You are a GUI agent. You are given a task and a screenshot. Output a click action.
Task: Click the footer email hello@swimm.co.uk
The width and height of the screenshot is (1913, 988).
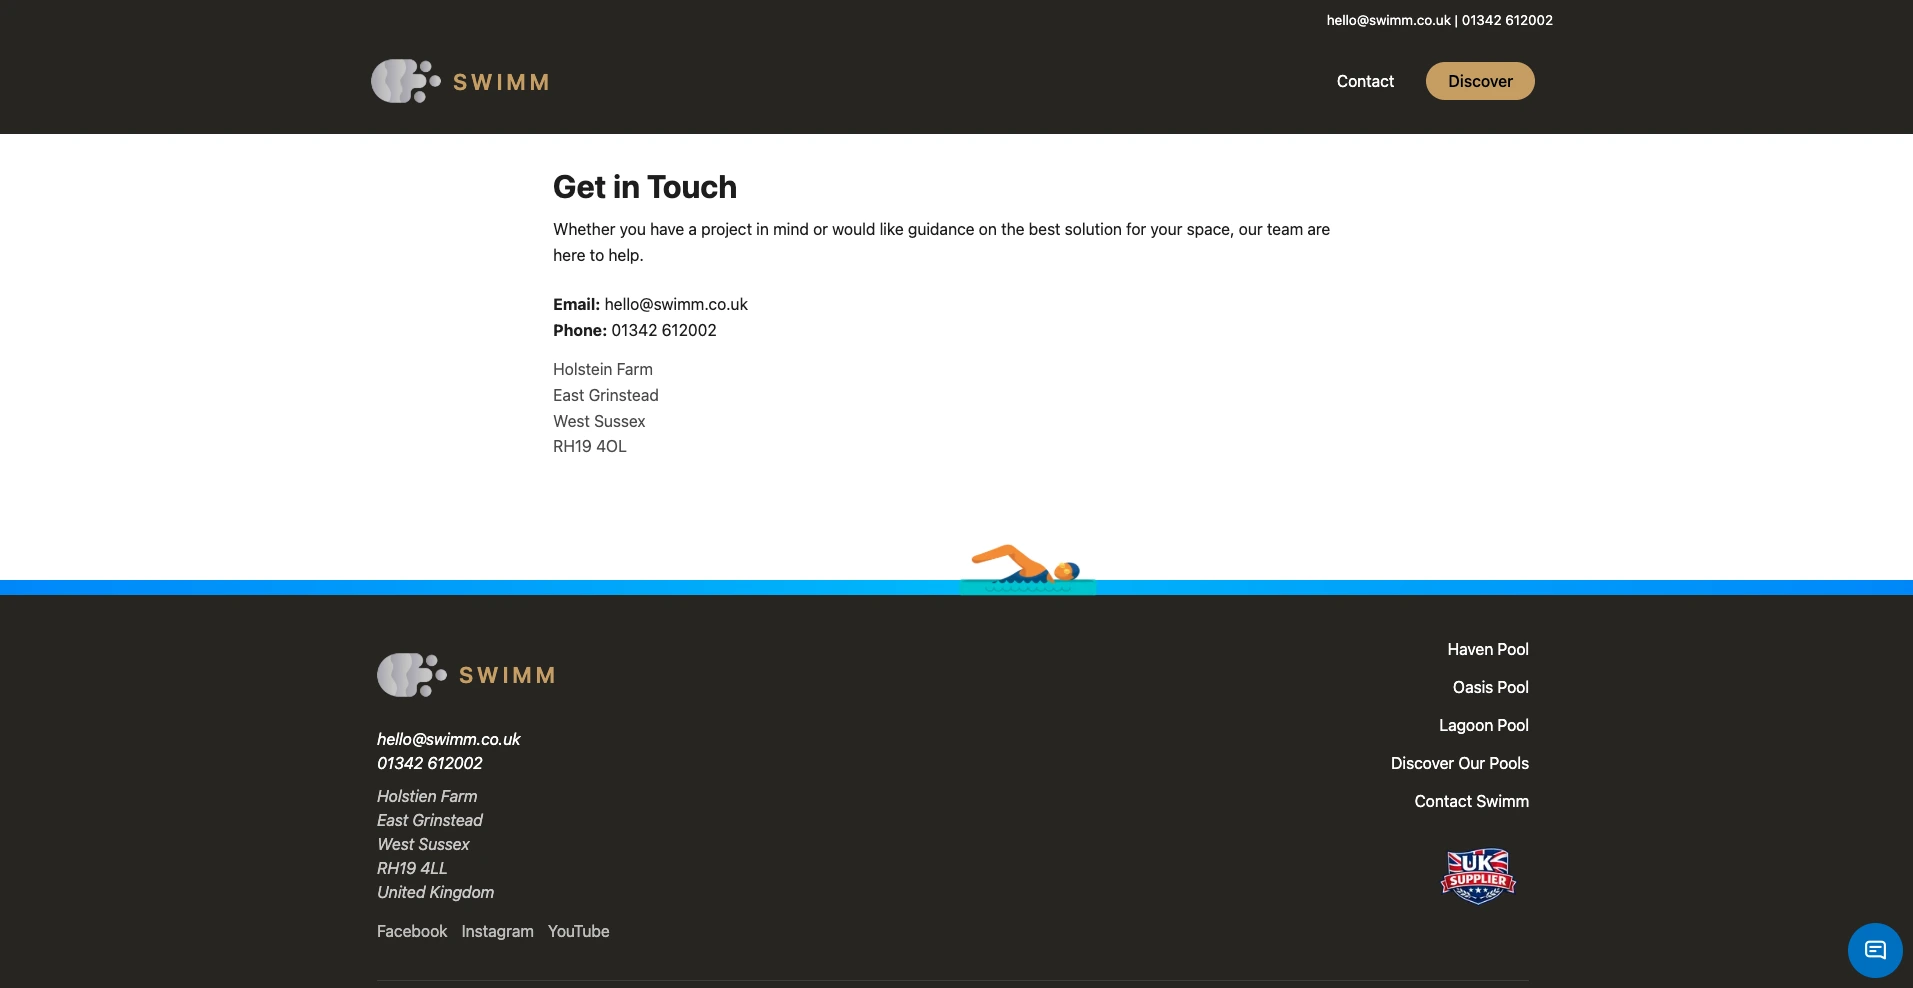(449, 739)
